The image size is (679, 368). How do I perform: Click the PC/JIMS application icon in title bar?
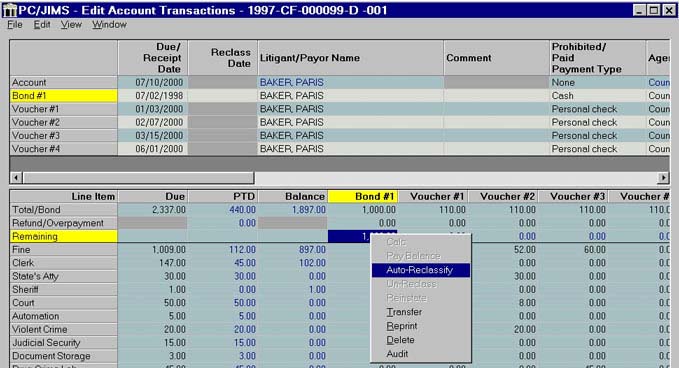click(x=10, y=10)
